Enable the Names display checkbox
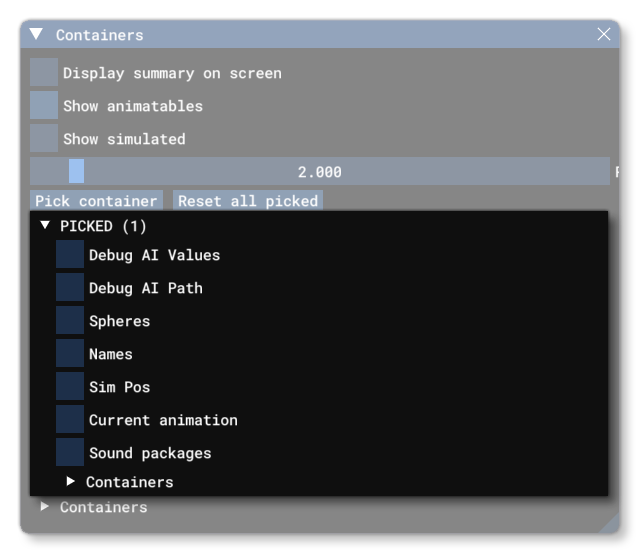This screenshot has height=559, width=640. (70, 354)
